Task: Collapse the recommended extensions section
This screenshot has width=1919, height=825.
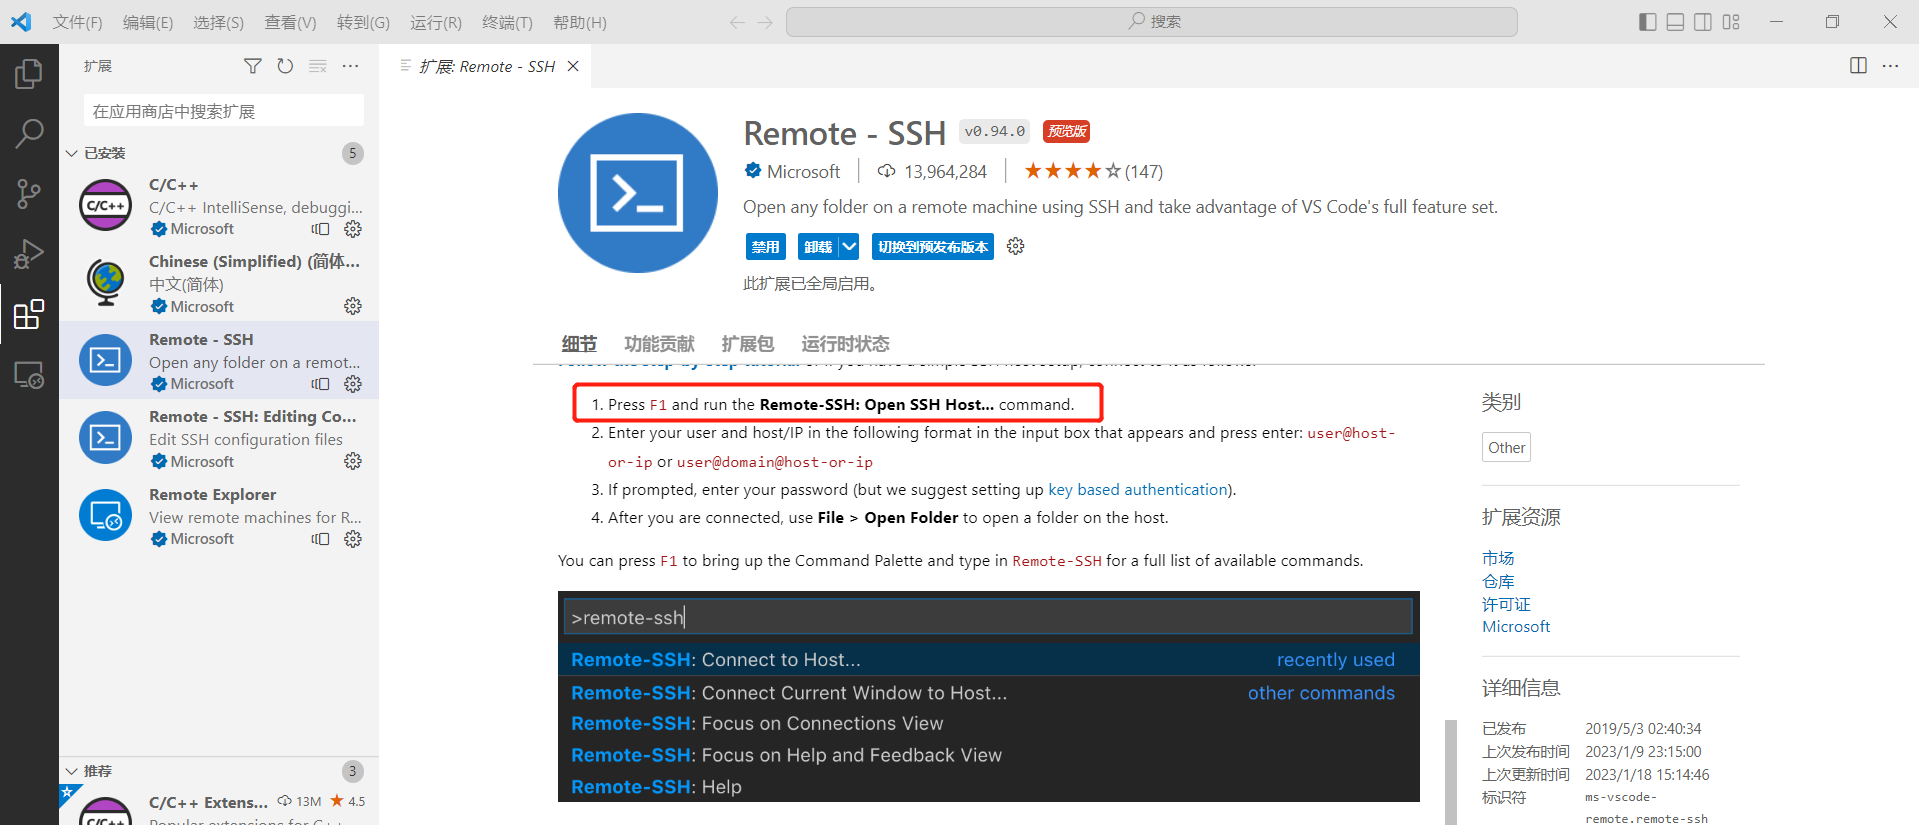Action: click(x=72, y=771)
